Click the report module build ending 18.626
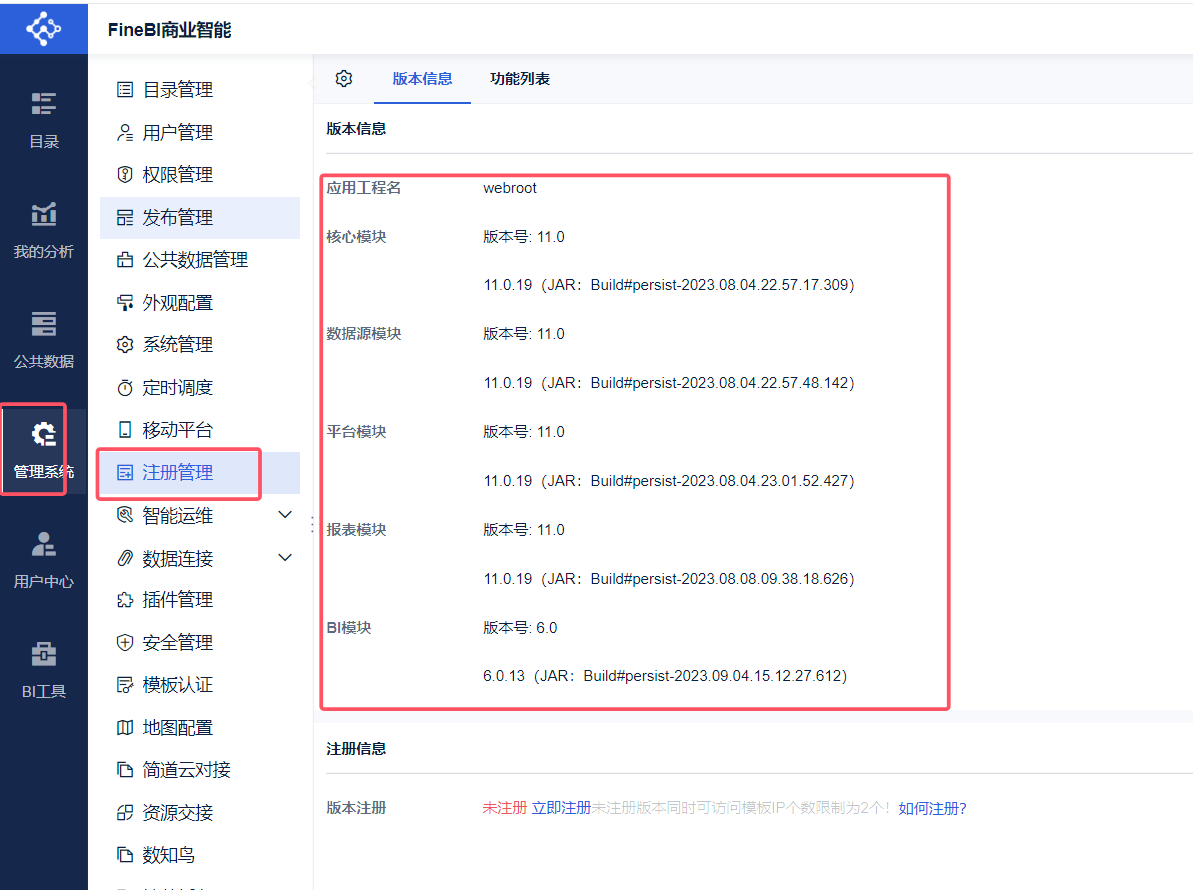This screenshot has height=890, width=1193. [x=669, y=579]
